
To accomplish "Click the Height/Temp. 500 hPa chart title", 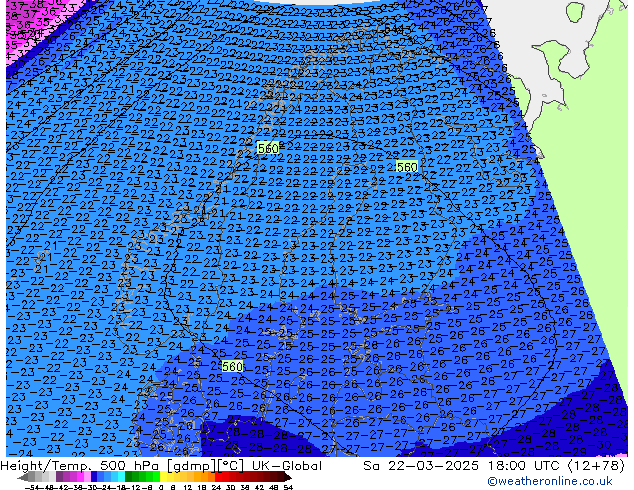I will (x=122, y=465).
